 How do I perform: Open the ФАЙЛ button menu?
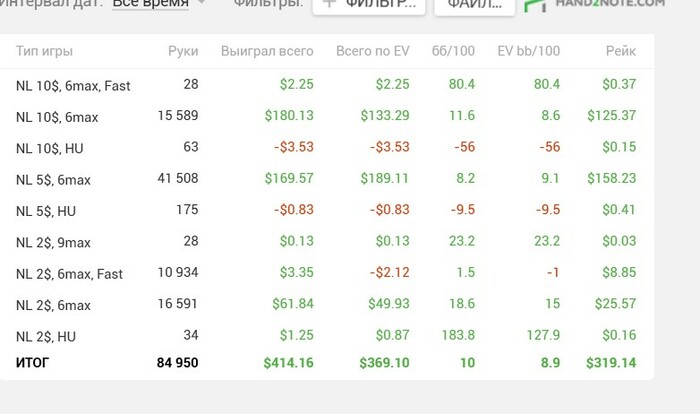coord(475,5)
